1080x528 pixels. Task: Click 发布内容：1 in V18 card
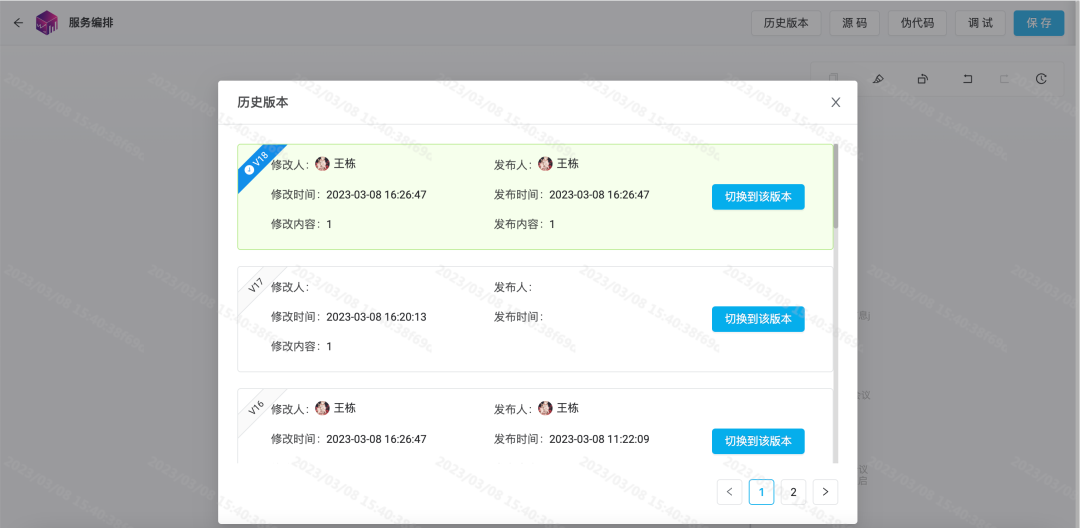tap(525, 224)
